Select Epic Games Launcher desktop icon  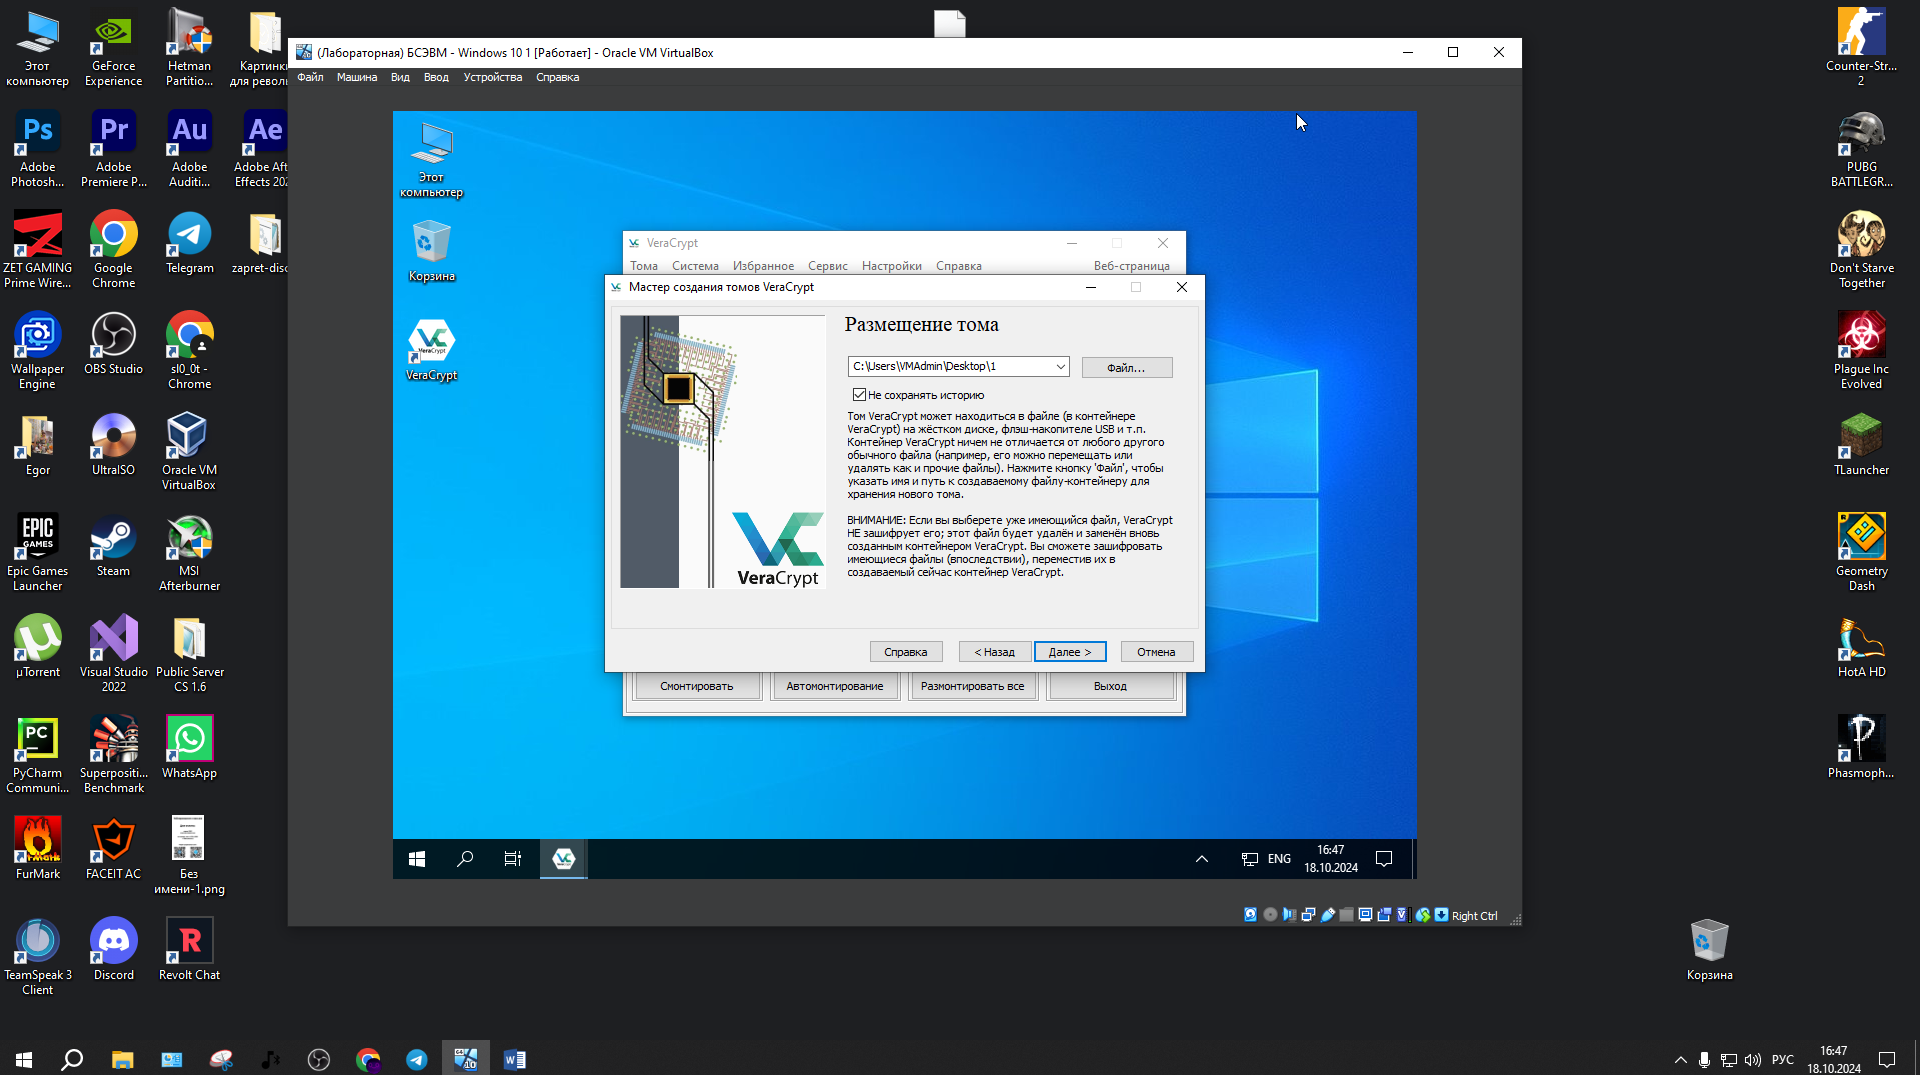pyautogui.click(x=38, y=553)
